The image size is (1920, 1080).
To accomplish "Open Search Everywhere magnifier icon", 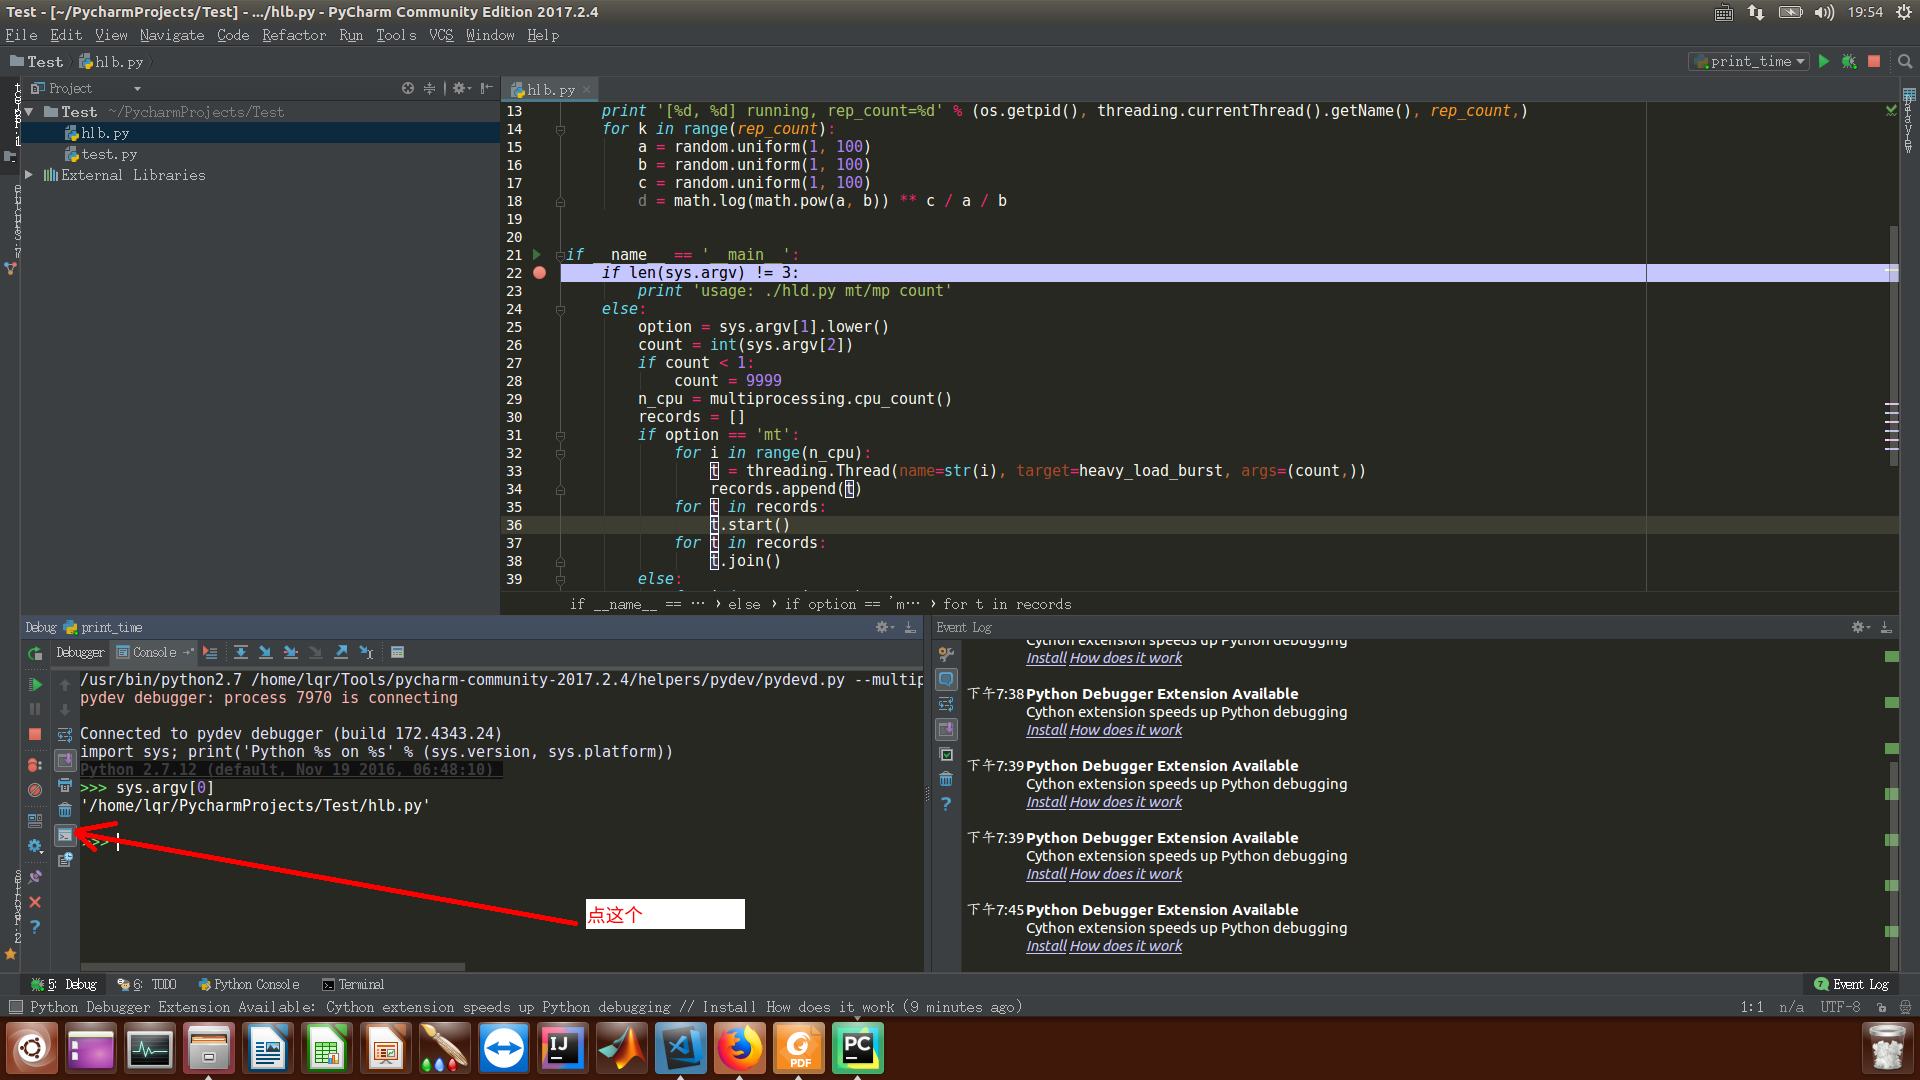I will [1905, 61].
